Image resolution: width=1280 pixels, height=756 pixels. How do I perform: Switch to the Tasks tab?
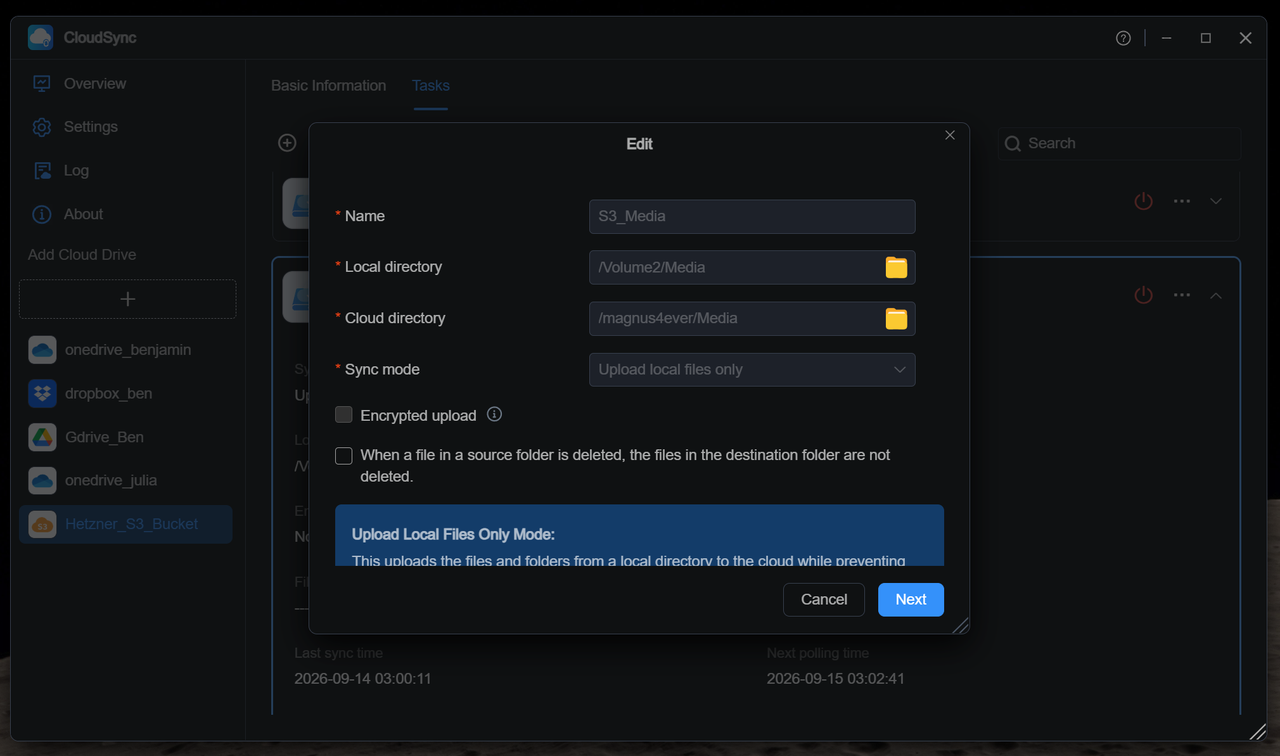click(x=431, y=85)
